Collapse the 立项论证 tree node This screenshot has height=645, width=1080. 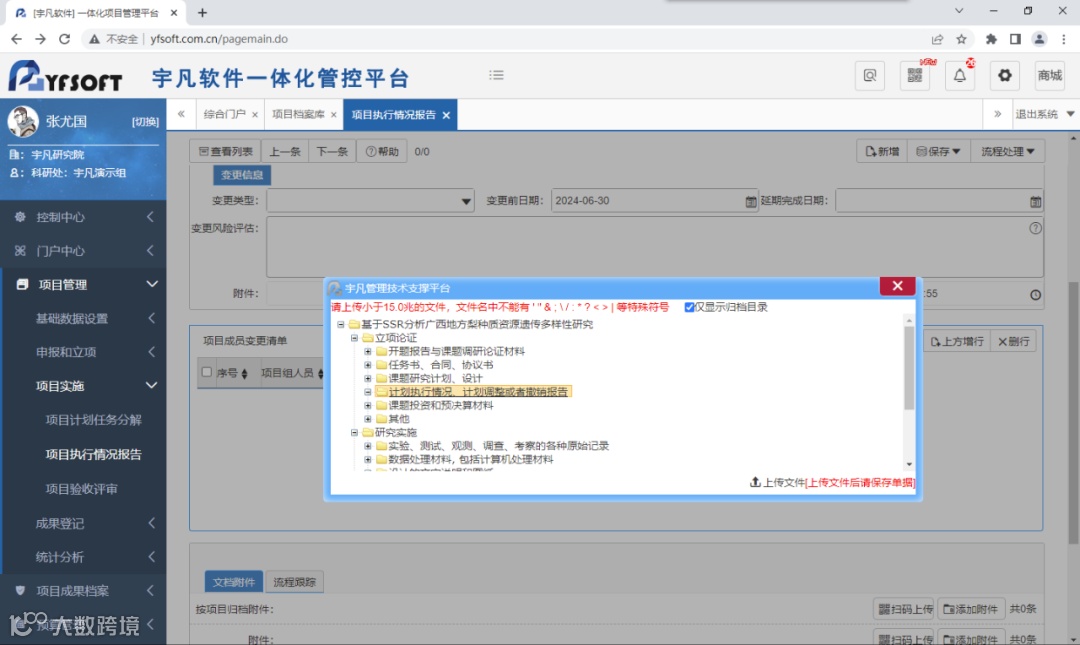[x=354, y=338]
